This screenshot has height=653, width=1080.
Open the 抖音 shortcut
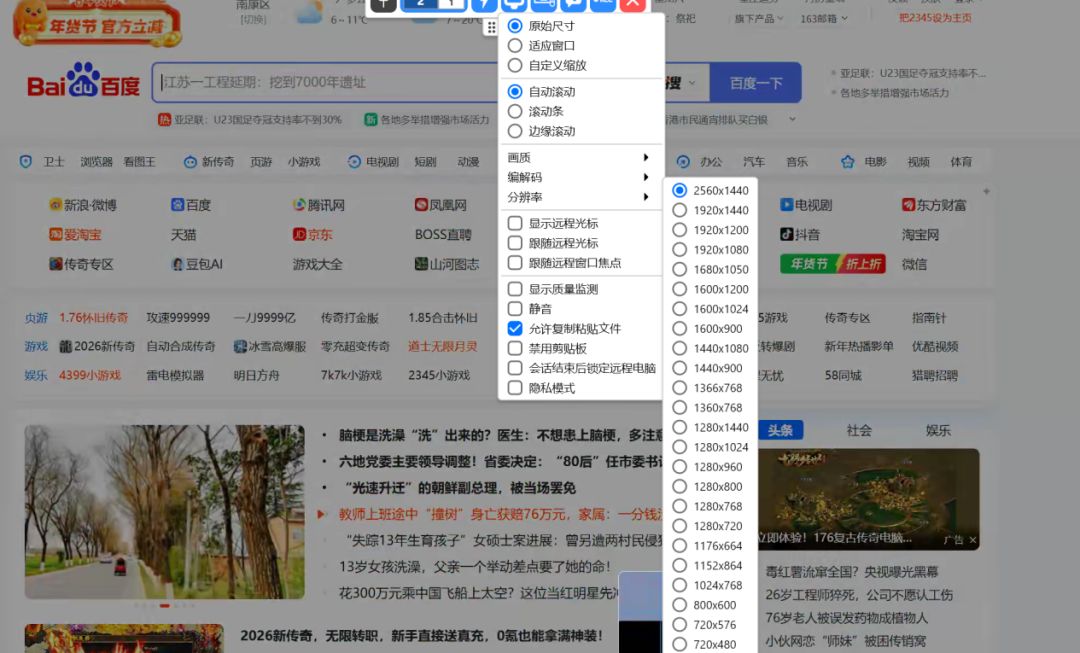800,234
